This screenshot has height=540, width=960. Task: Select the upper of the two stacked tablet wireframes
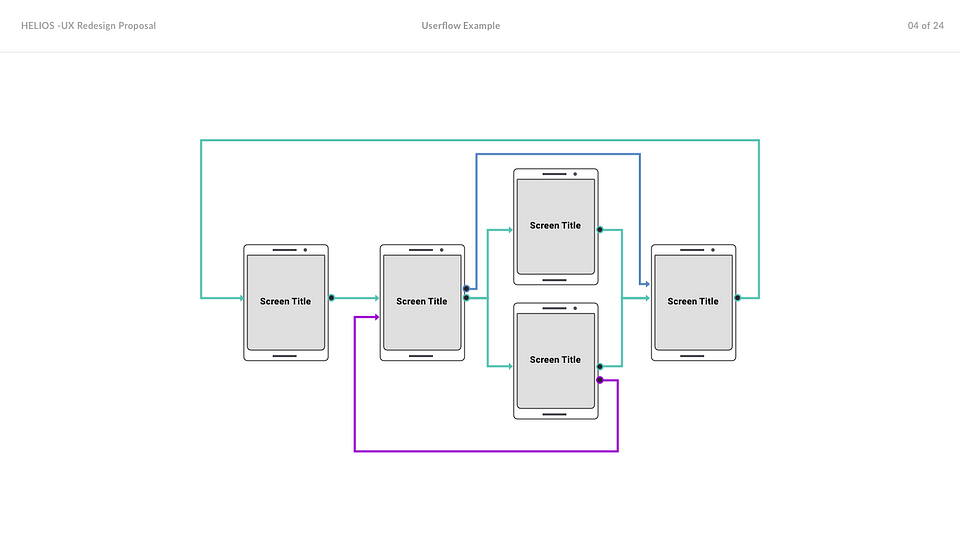click(555, 227)
